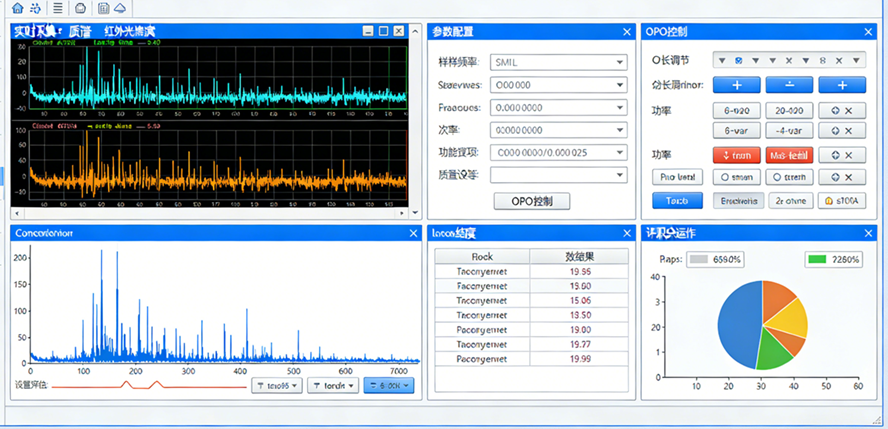Click the s100A button with the lock icon
Image resolution: width=888 pixels, height=429 pixels.
[x=841, y=201]
